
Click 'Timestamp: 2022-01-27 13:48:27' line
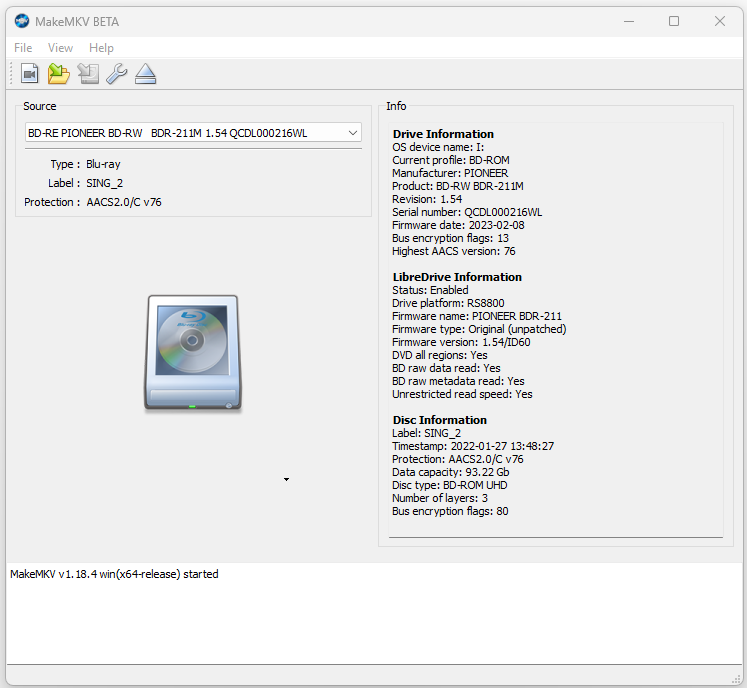pyautogui.click(x=473, y=446)
